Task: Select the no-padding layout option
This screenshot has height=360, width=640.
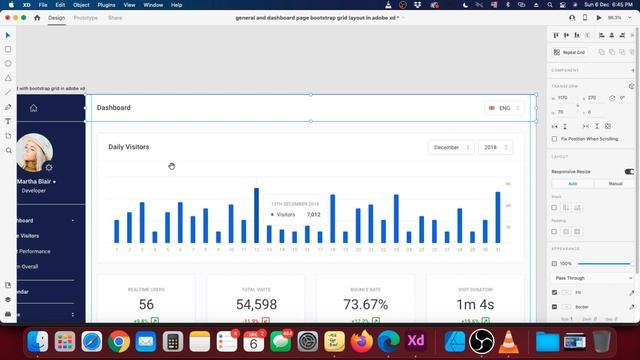Action: click(x=554, y=231)
